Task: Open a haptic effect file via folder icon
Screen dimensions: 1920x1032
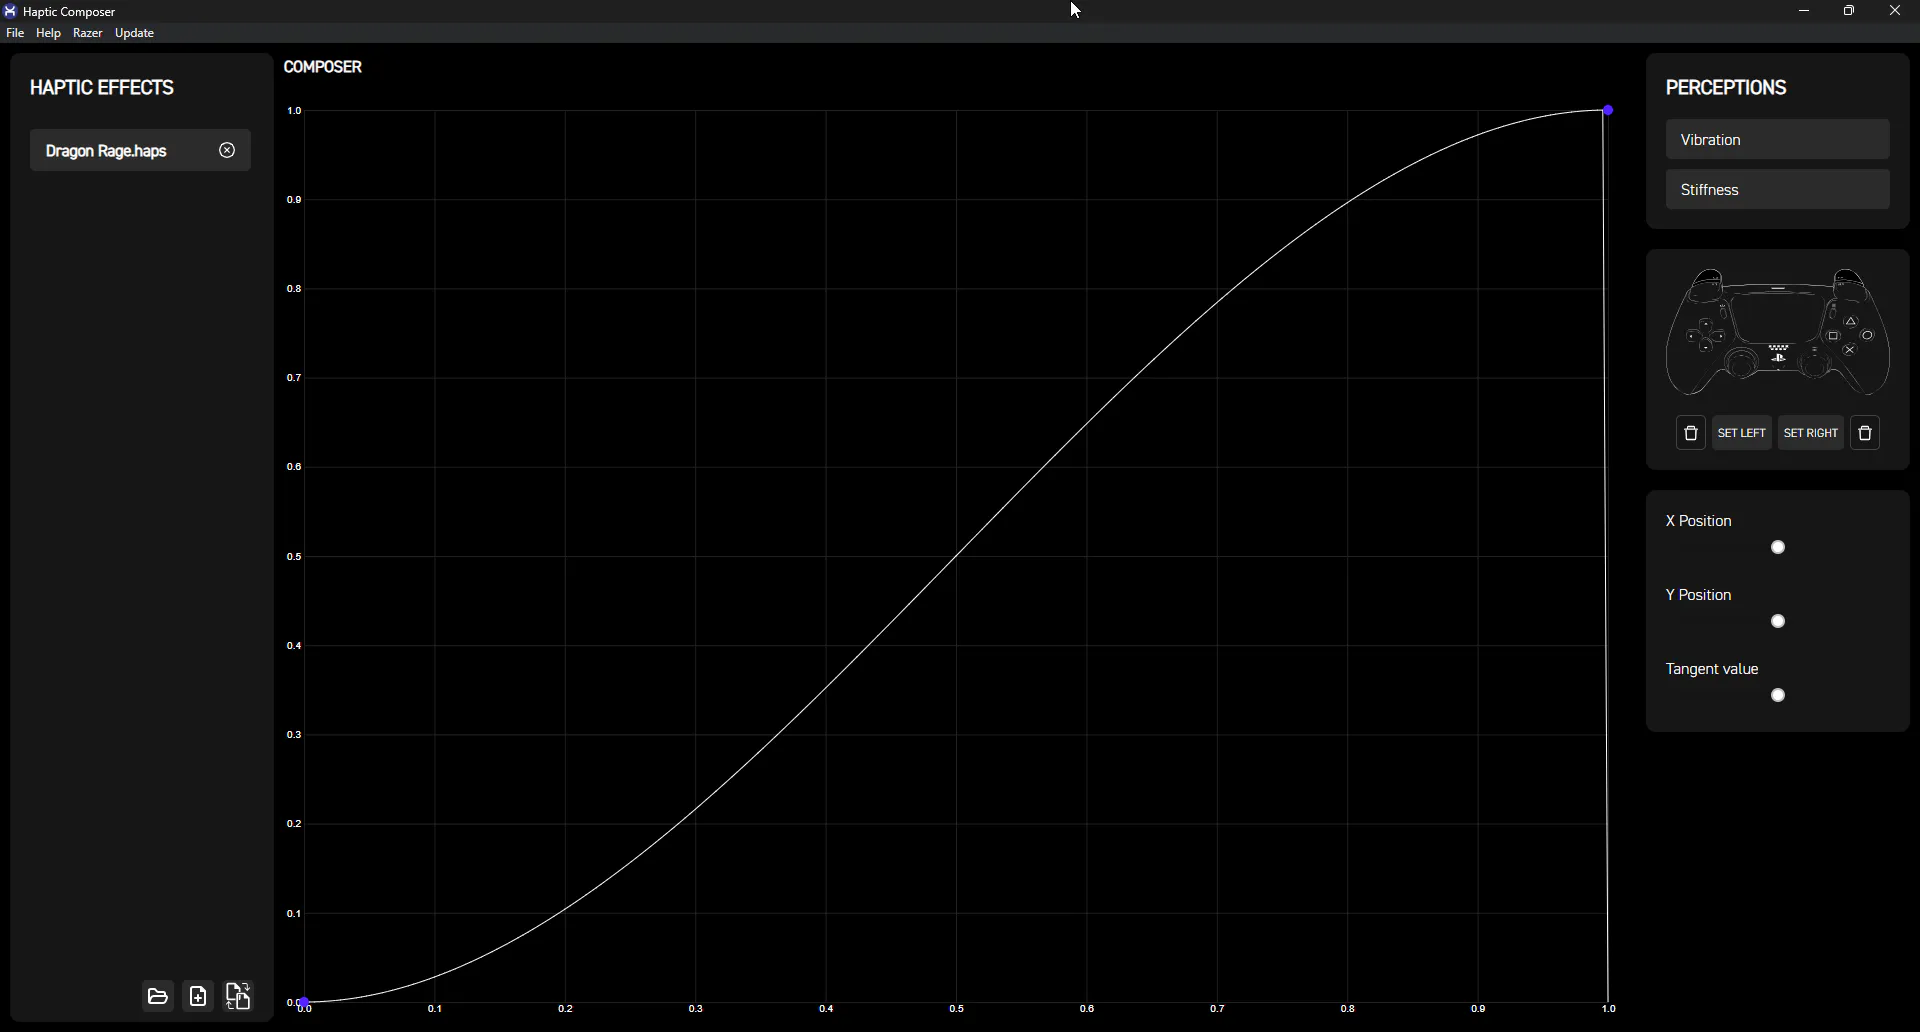Action: [x=158, y=997]
